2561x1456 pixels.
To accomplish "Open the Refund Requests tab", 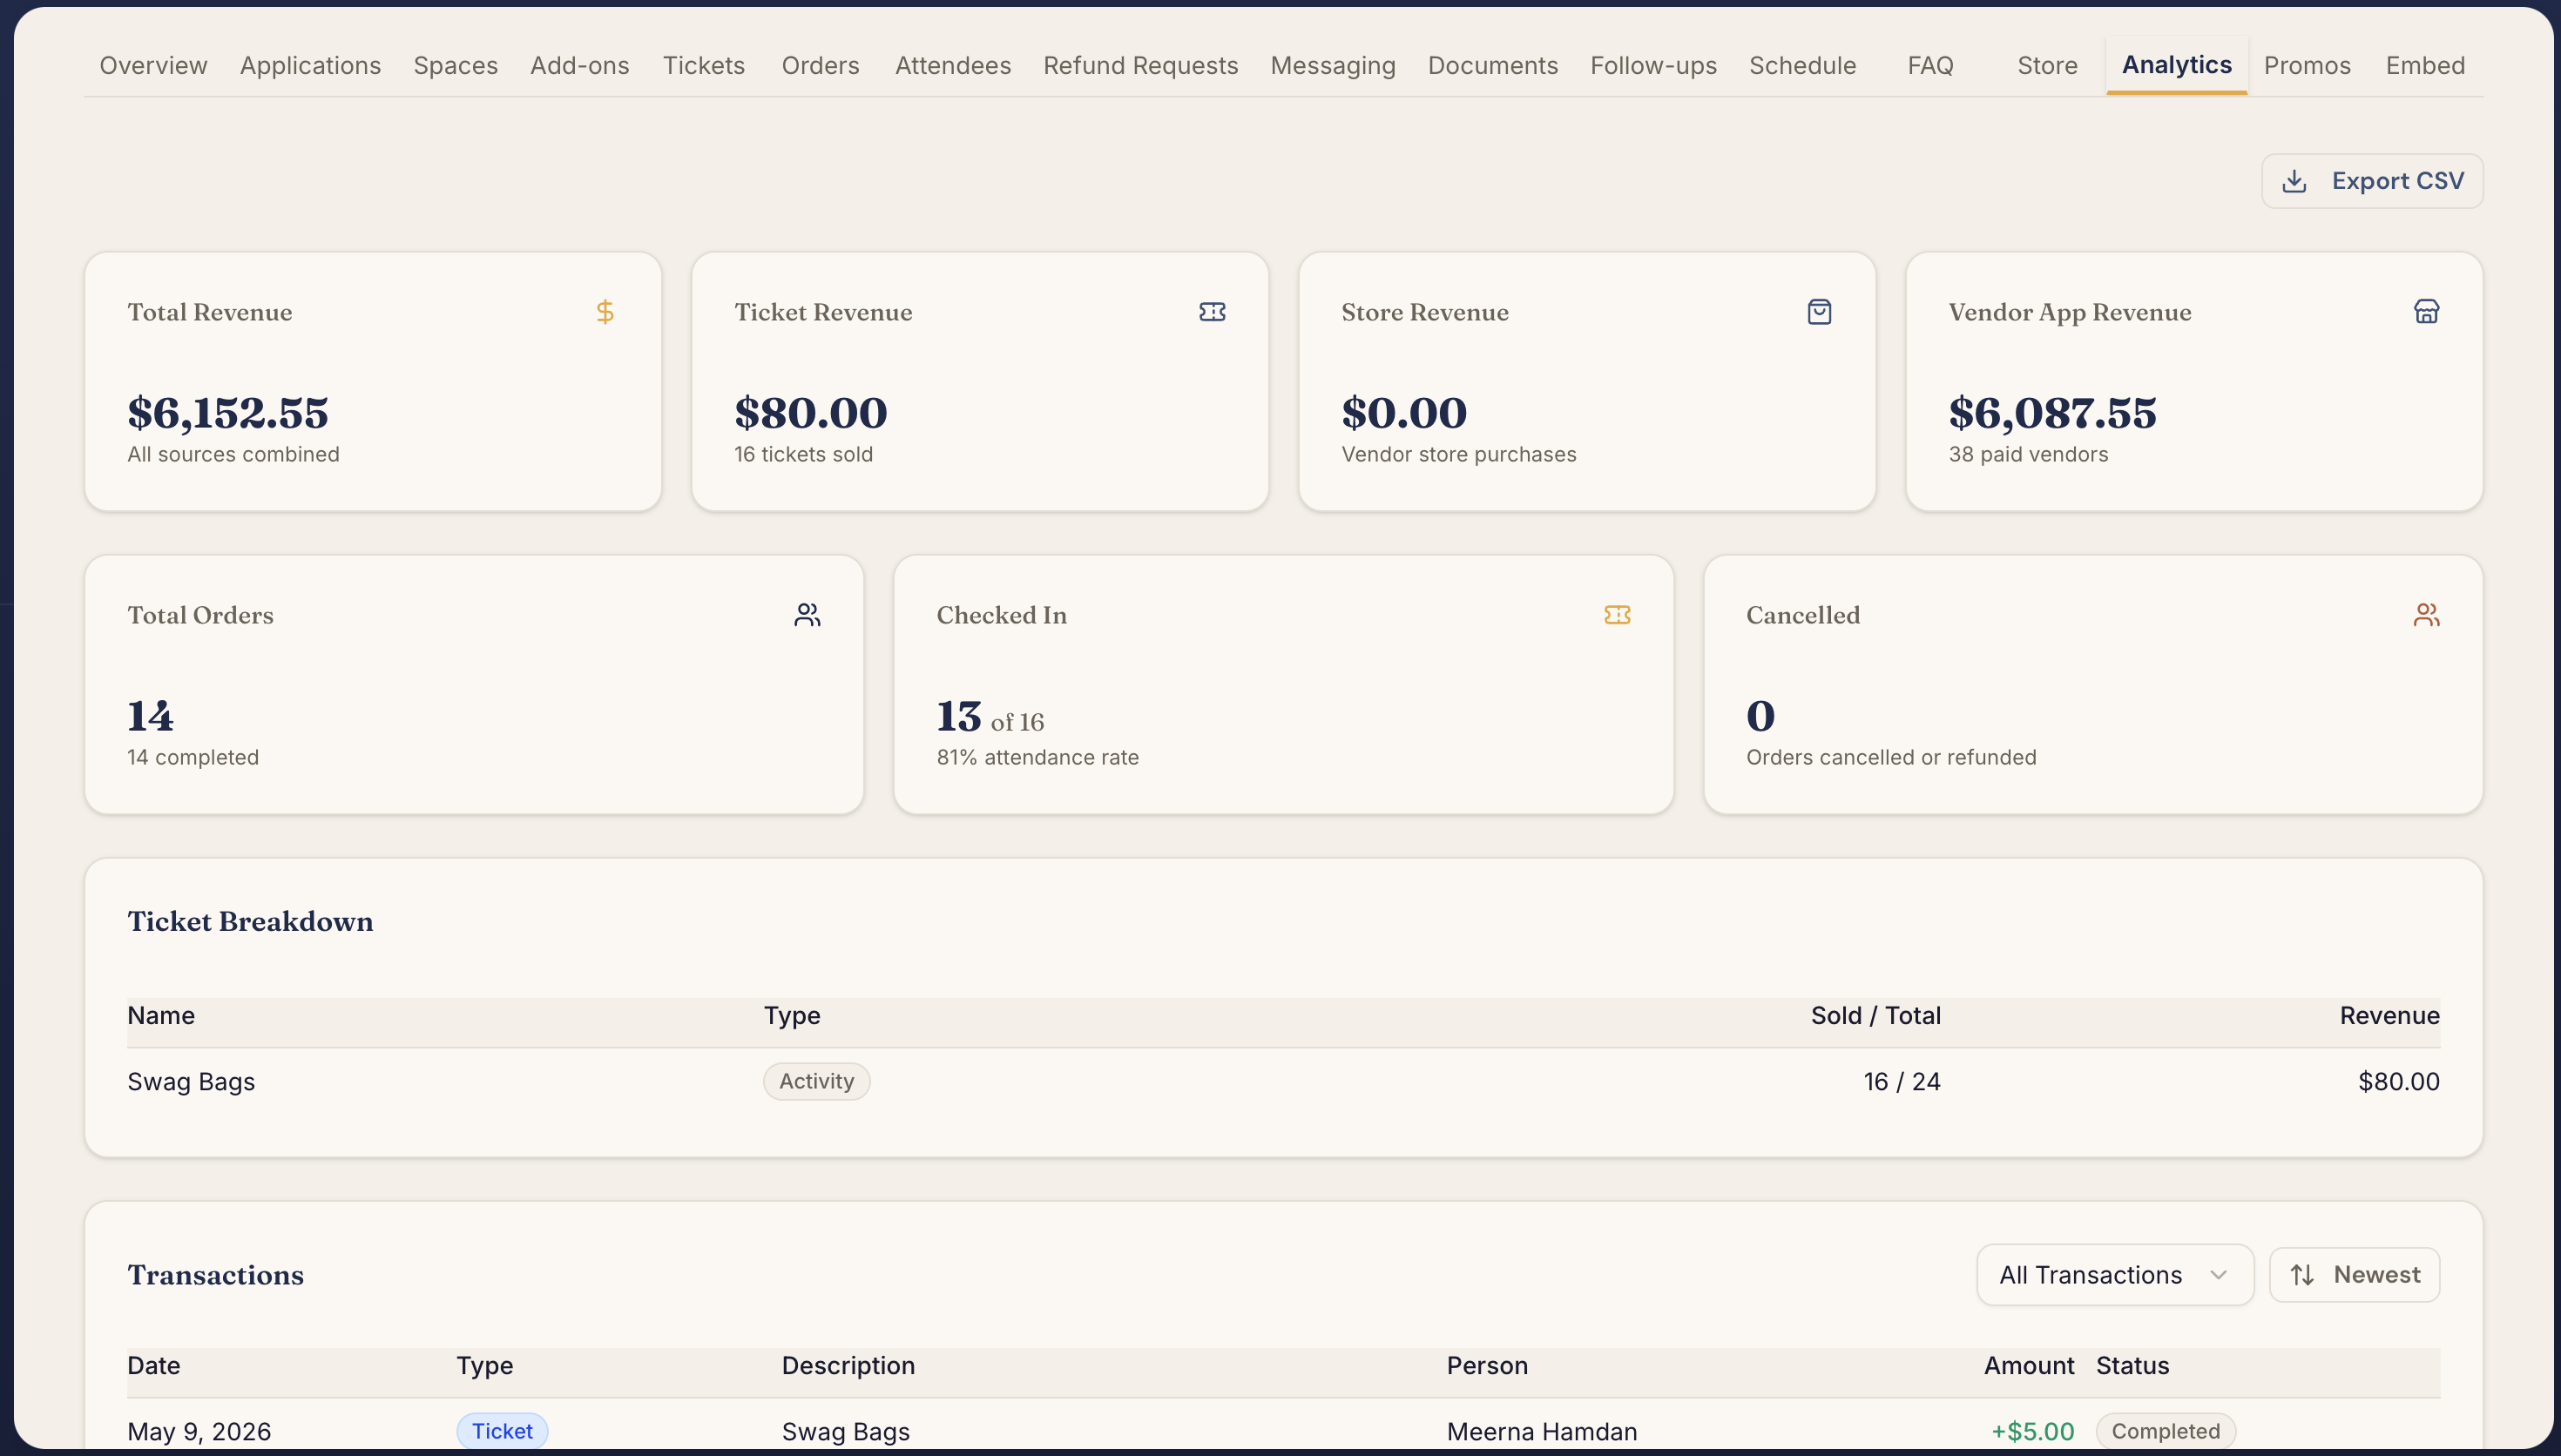I will [1141, 66].
